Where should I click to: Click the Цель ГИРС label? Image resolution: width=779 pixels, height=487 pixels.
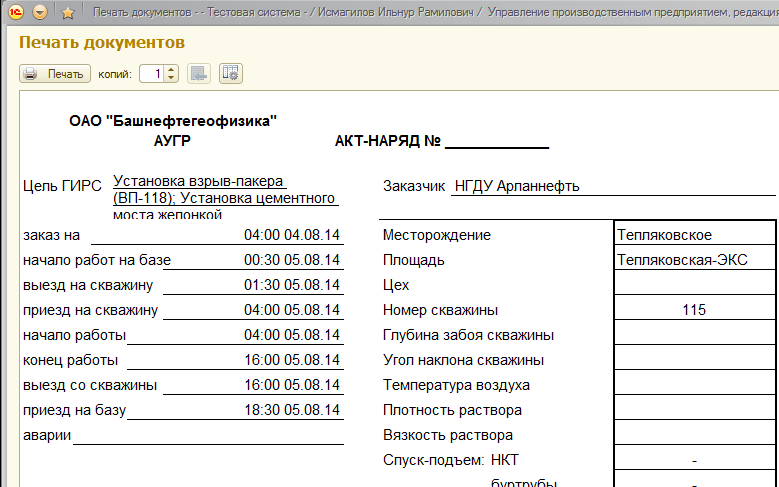point(62,186)
